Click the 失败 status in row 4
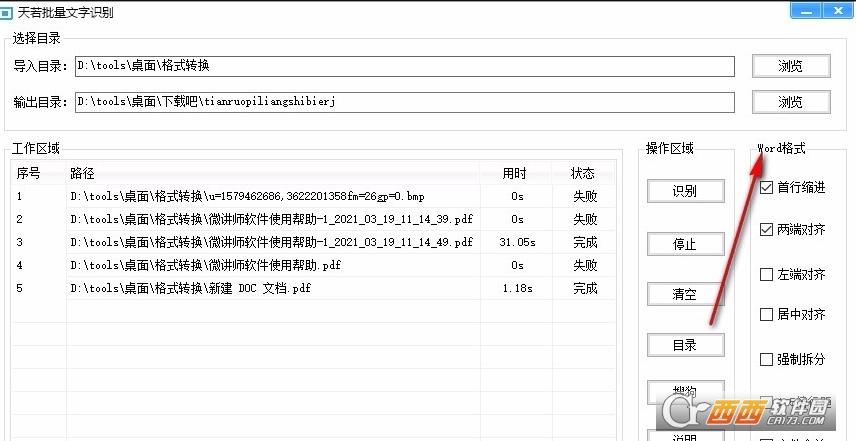 click(585, 265)
